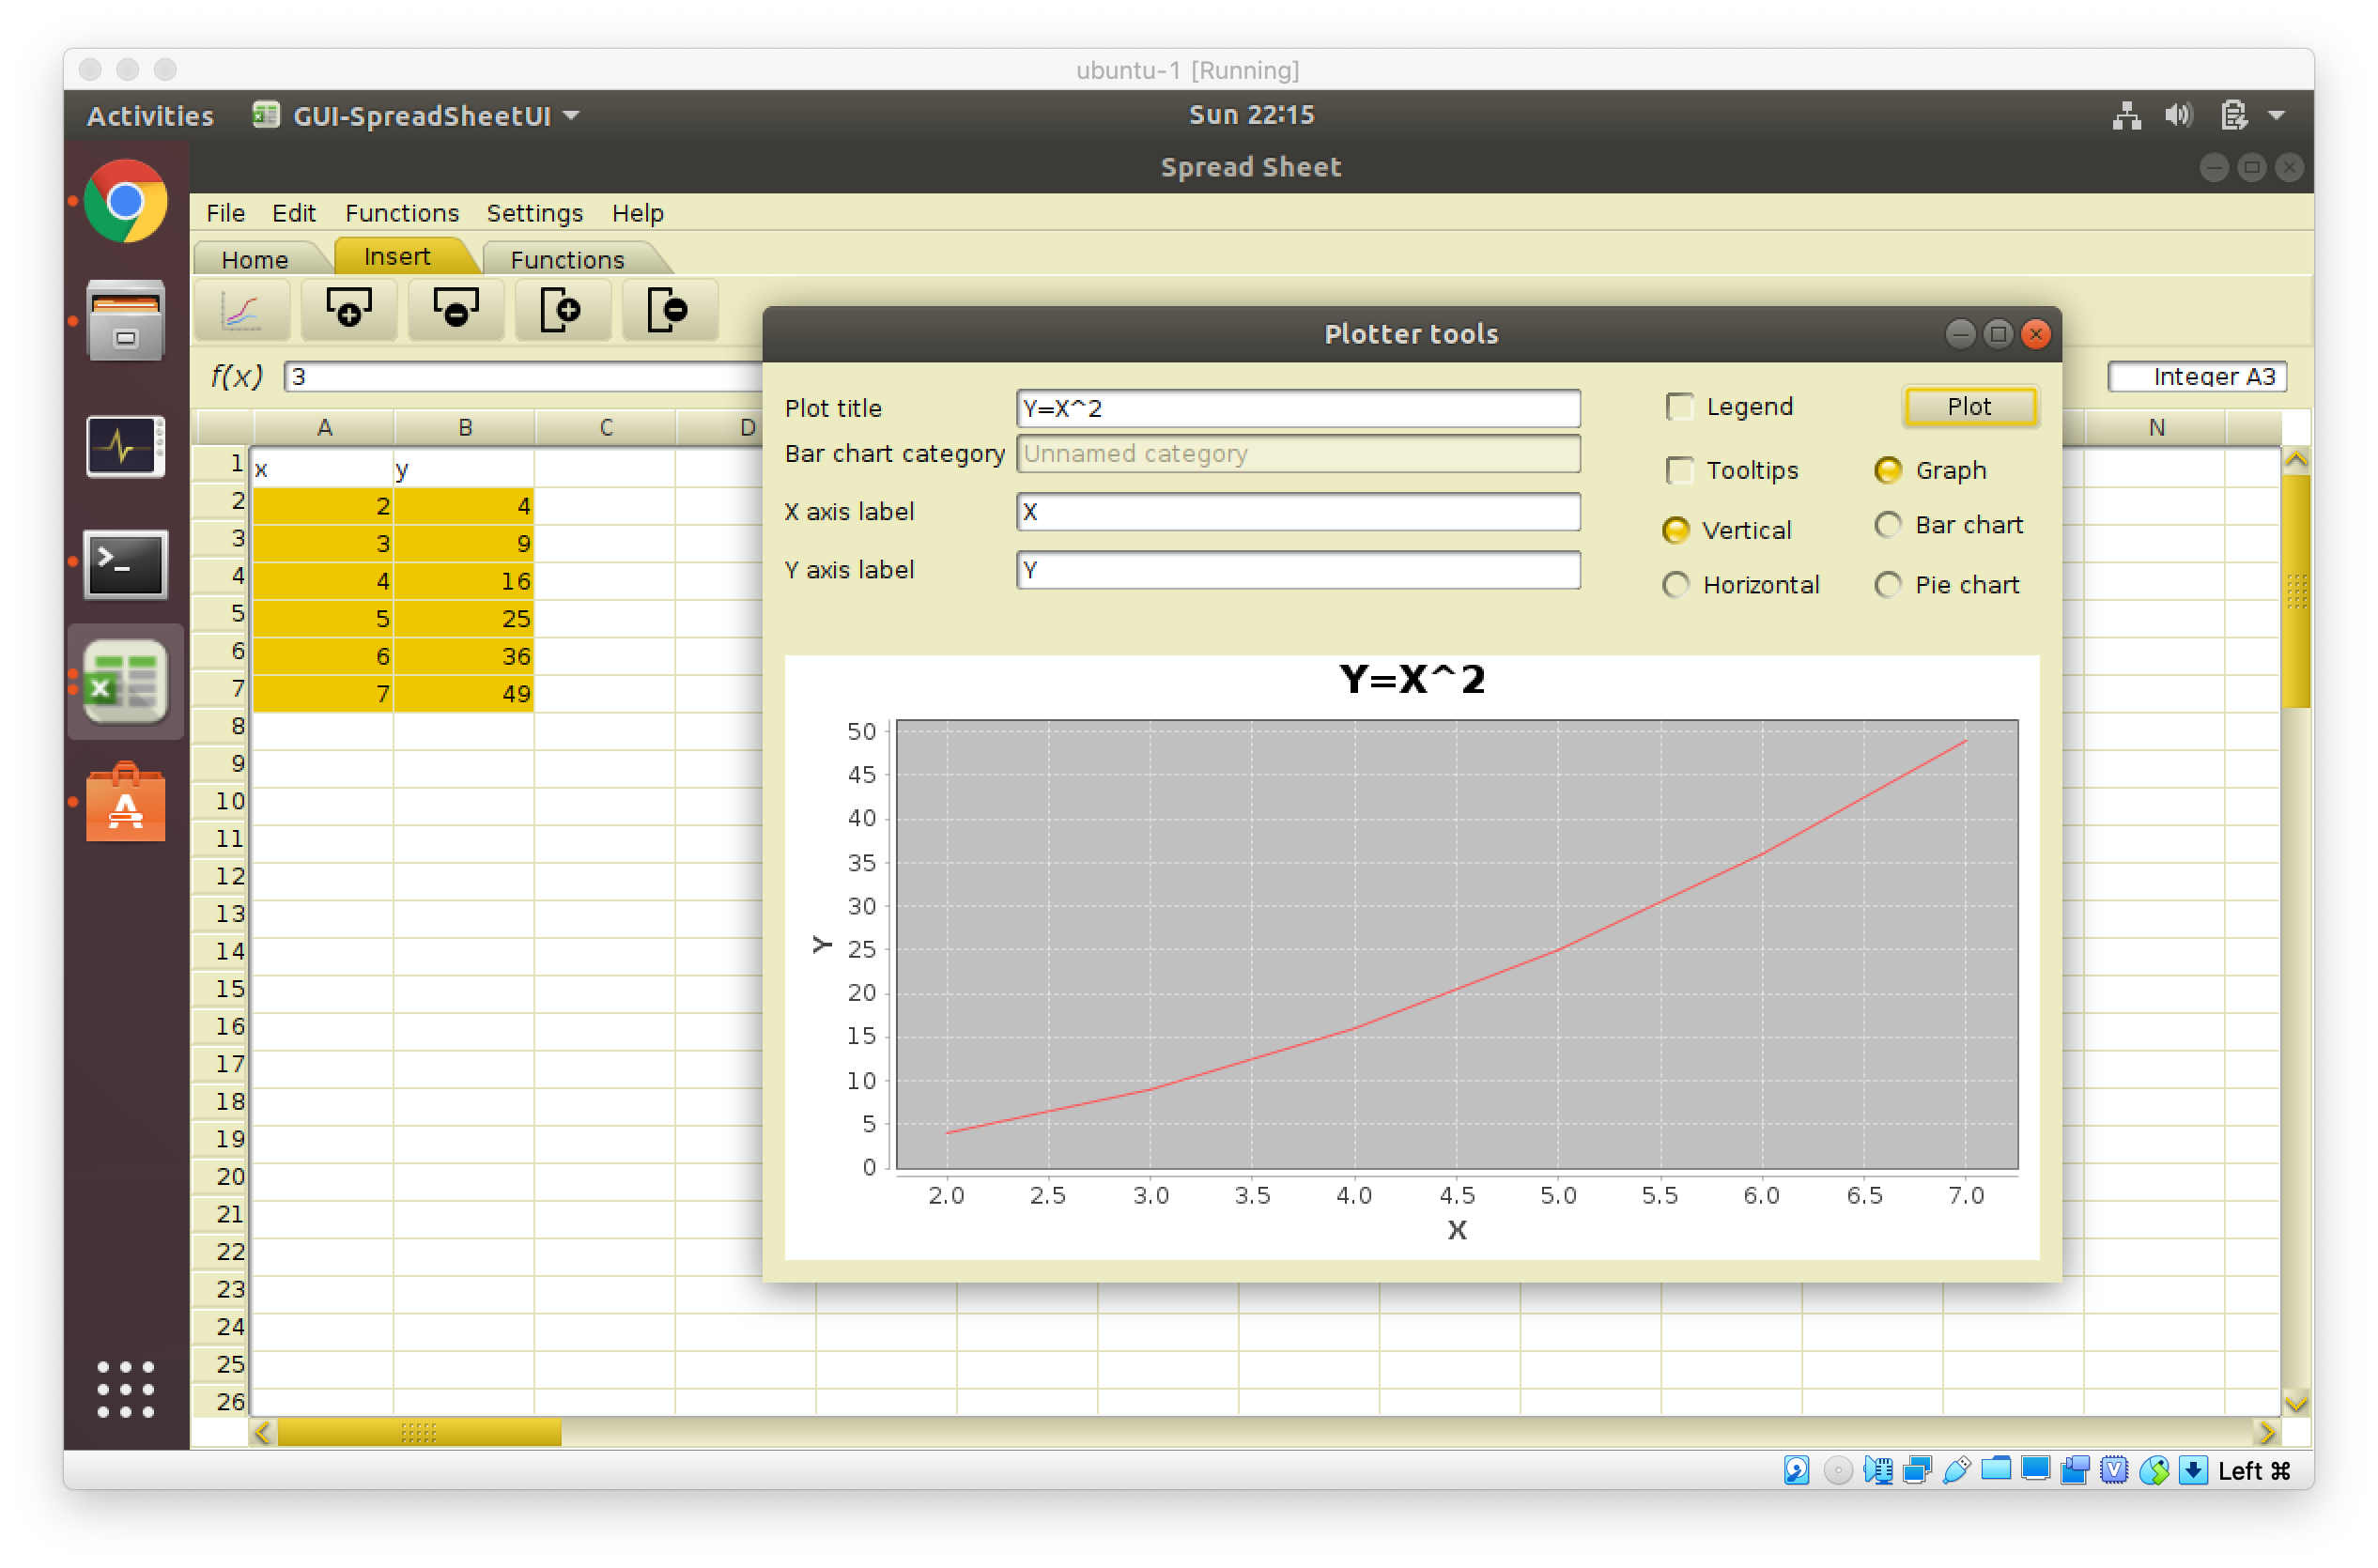
Task: Click the cell type box showing Integer A3
Action: pyautogui.click(x=2196, y=376)
